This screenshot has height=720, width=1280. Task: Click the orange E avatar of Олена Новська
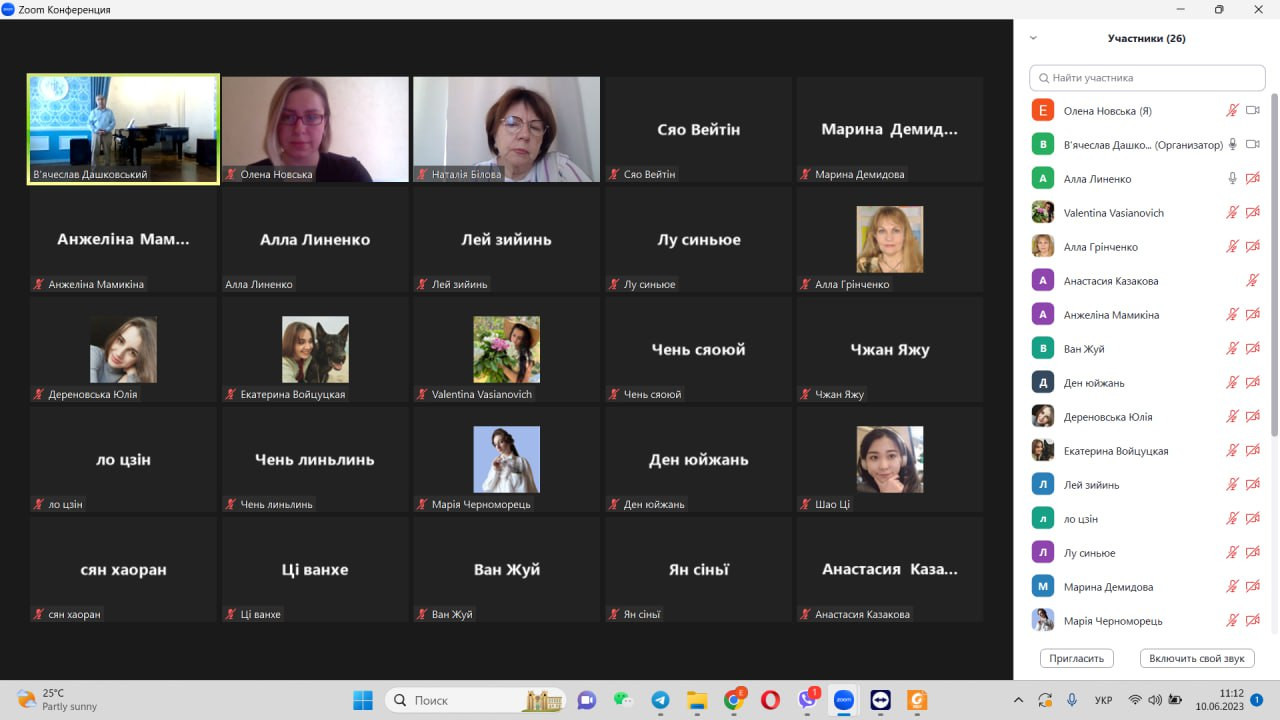(1043, 111)
